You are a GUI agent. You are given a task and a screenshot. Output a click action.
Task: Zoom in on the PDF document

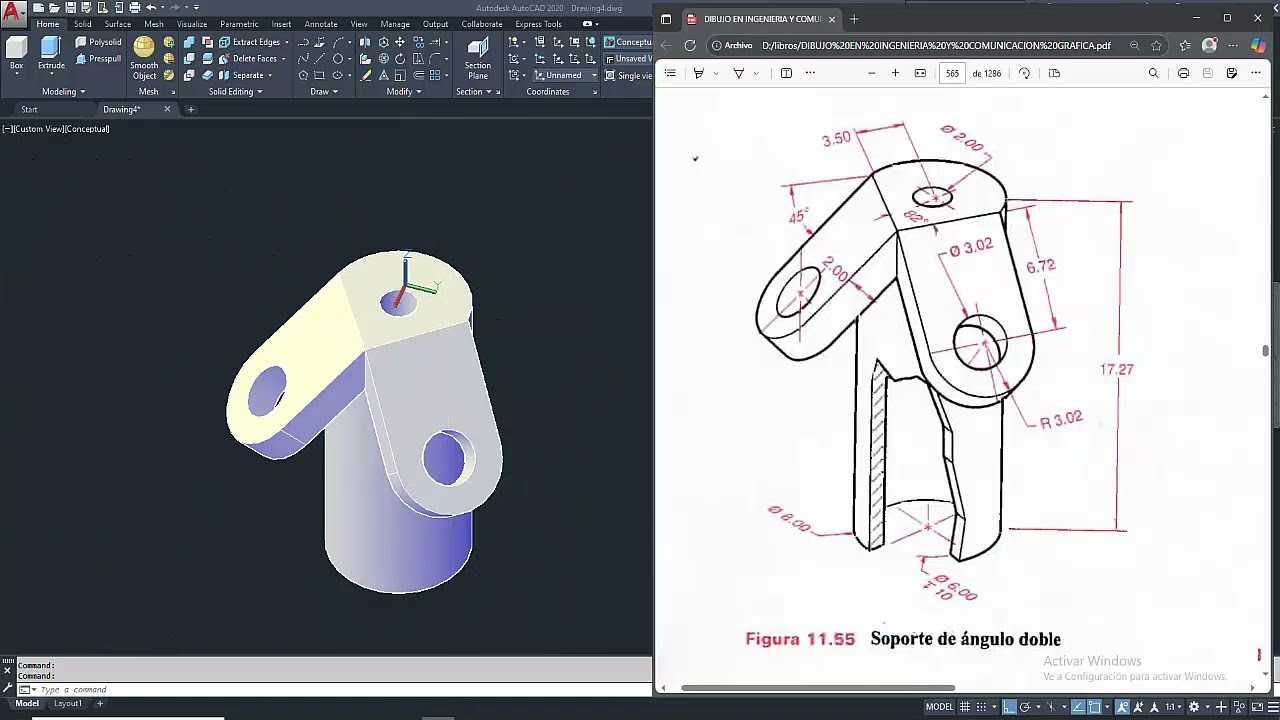(x=895, y=73)
